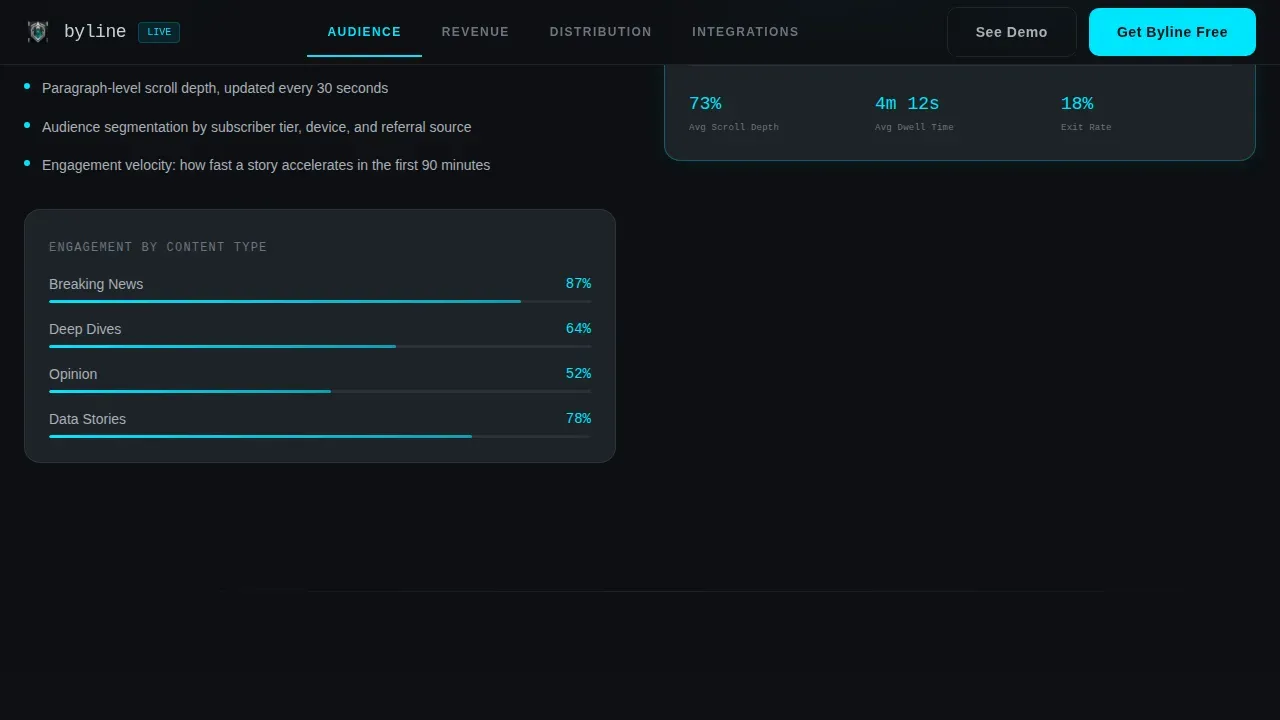Click the bullet beside engagement velocity
Screen dimensions: 1280x720
tap(27, 163)
